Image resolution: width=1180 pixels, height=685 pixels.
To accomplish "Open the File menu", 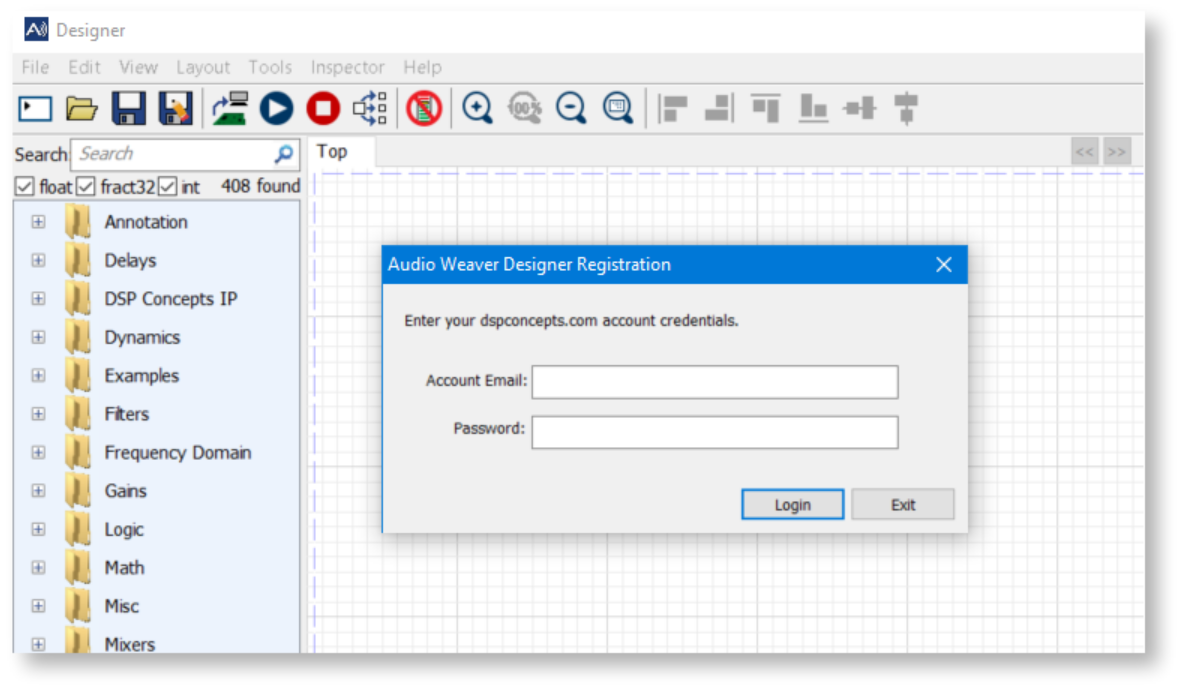I will pyautogui.click(x=35, y=68).
